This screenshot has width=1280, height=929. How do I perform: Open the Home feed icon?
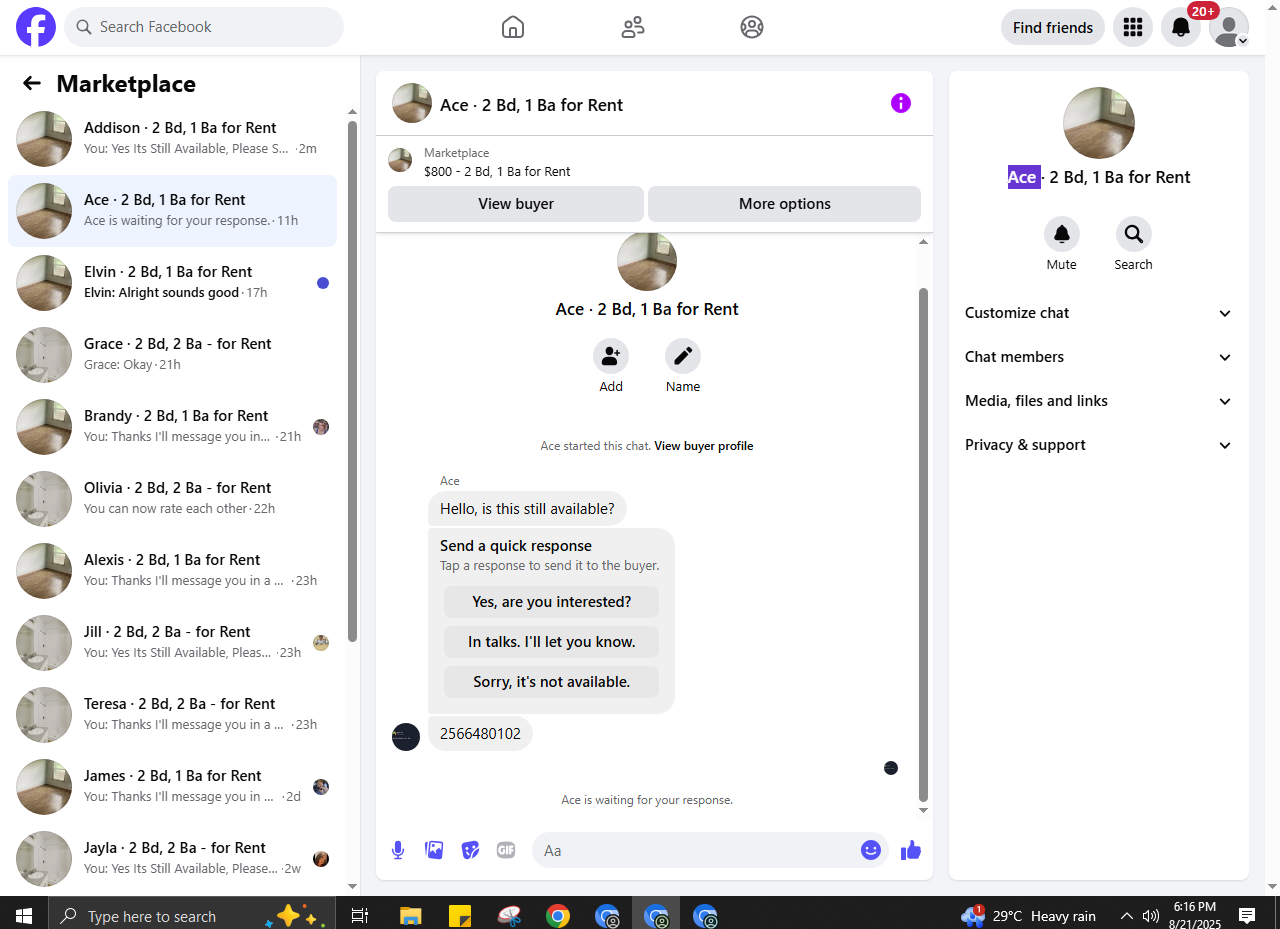click(513, 27)
